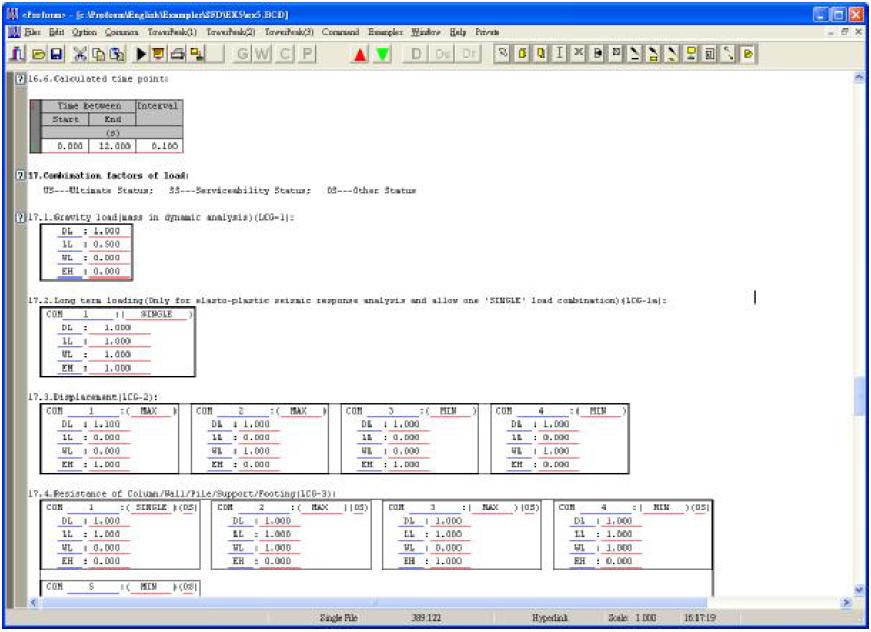The image size is (871, 632).
Task: Click the 17.3.Displacement section heading
Action: pos(93,397)
